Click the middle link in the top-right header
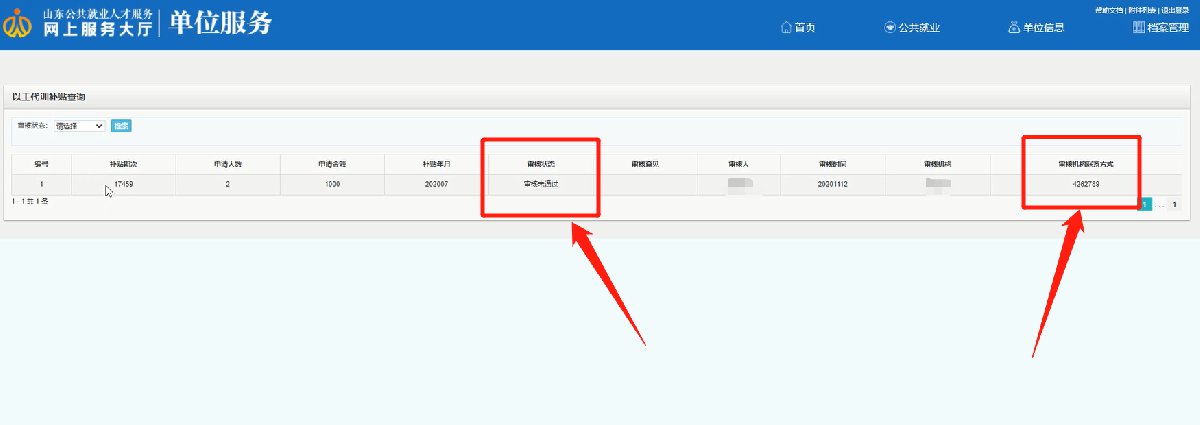Screen dimensions: 1200x425 tap(1143, 9)
